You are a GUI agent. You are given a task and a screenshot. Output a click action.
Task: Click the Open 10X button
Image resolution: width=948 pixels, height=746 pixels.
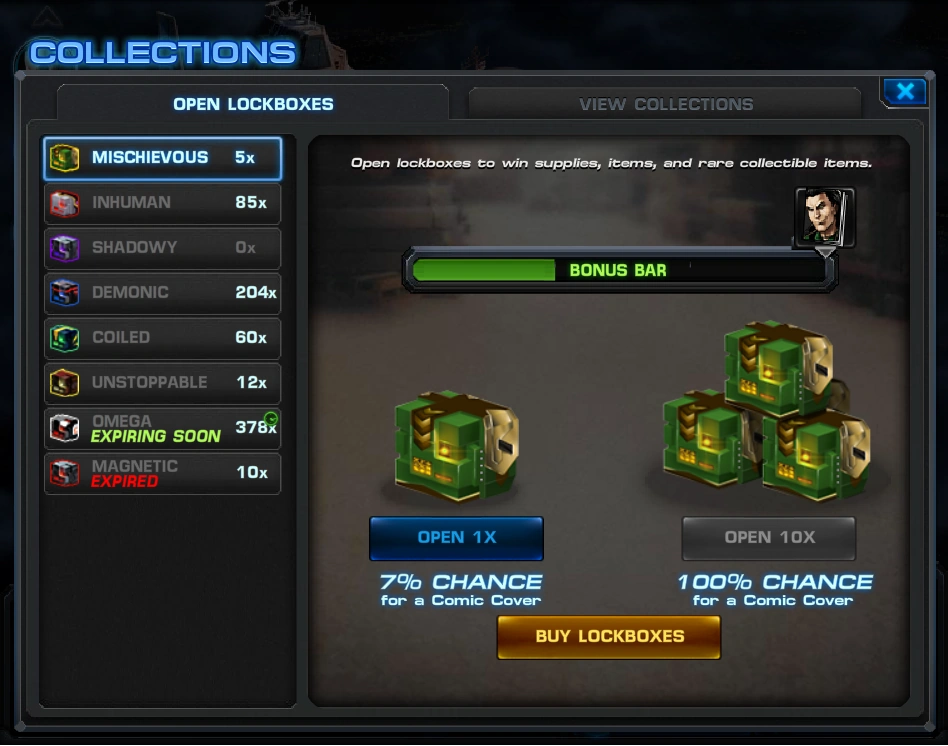click(x=769, y=537)
